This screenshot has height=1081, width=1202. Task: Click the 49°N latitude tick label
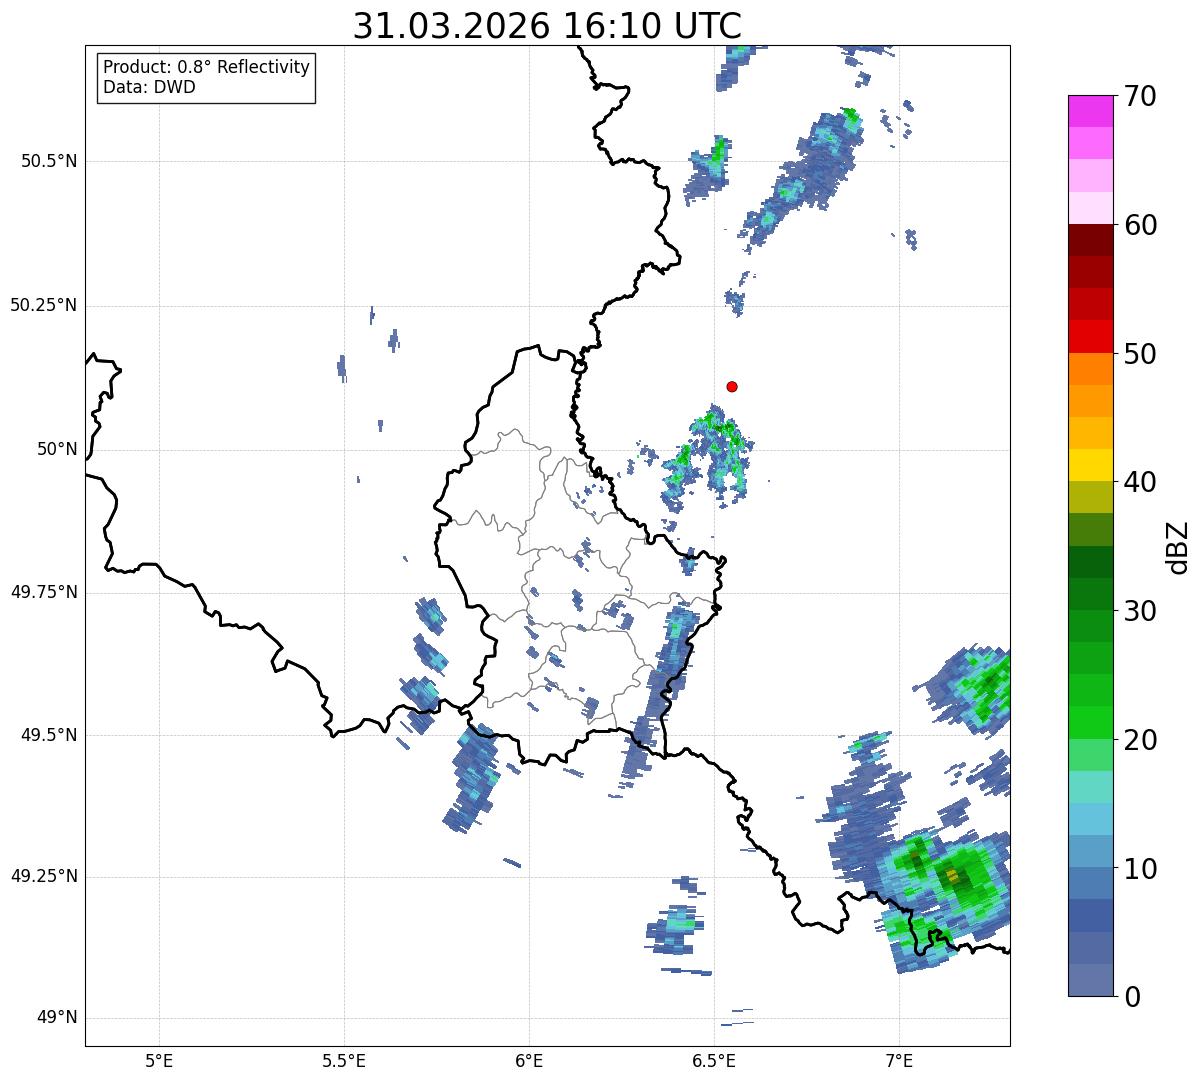coord(56,1018)
